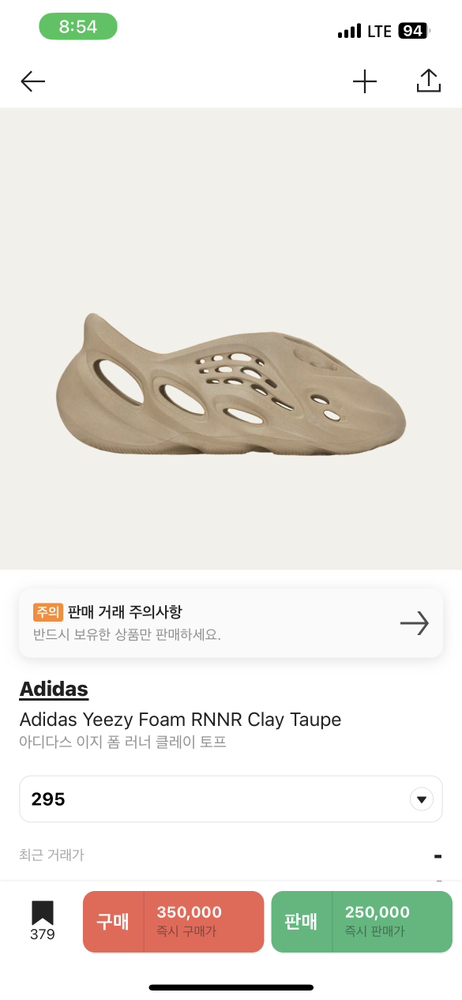Tap the Yeezy Foam RNNR product image
462x1000 pixels.
tap(231, 385)
